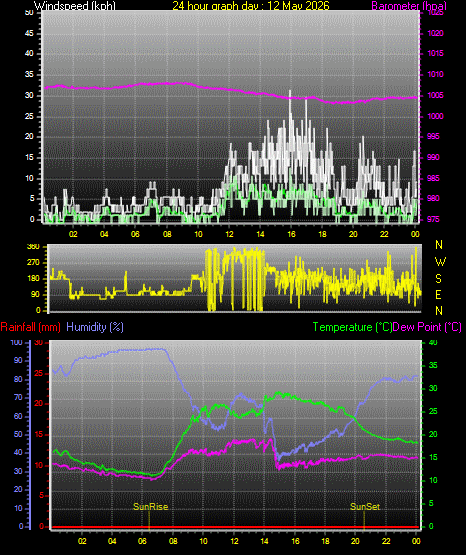Viewport: 466px width, 555px height.
Task: Click the 'W' compass direction label
Action: pyautogui.click(x=440, y=262)
